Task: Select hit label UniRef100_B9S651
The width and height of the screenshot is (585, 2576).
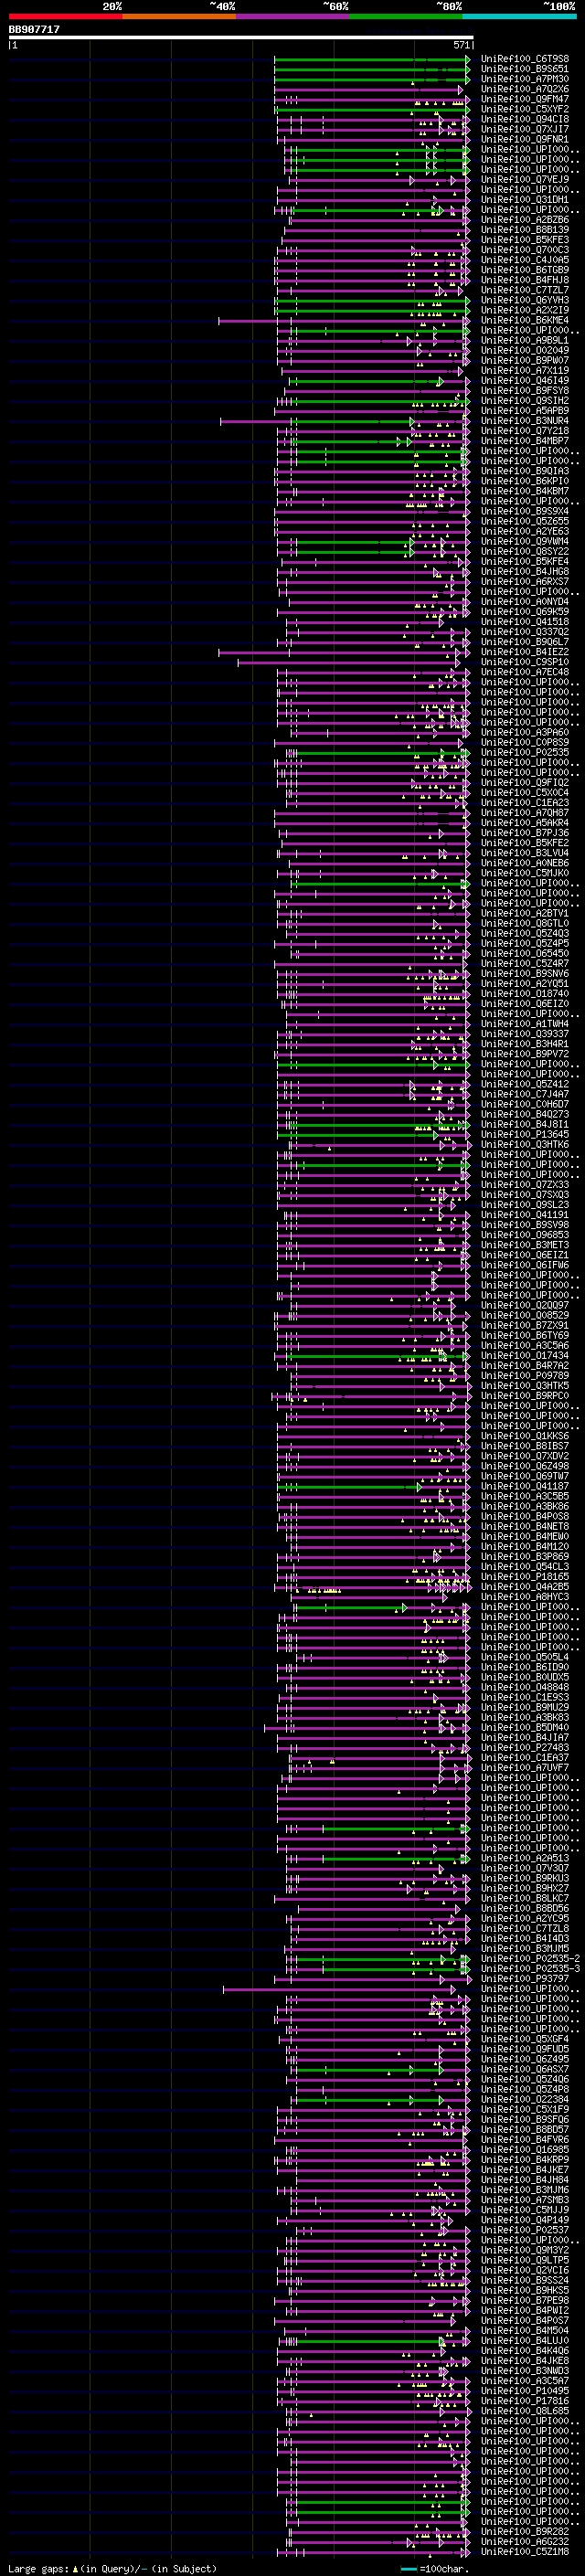Action: pos(525,69)
